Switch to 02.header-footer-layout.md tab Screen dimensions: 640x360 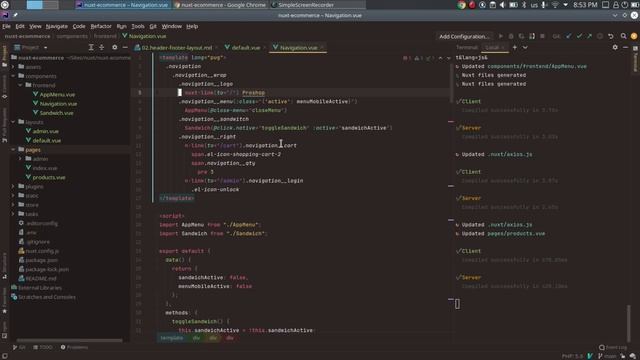[x=176, y=48]
